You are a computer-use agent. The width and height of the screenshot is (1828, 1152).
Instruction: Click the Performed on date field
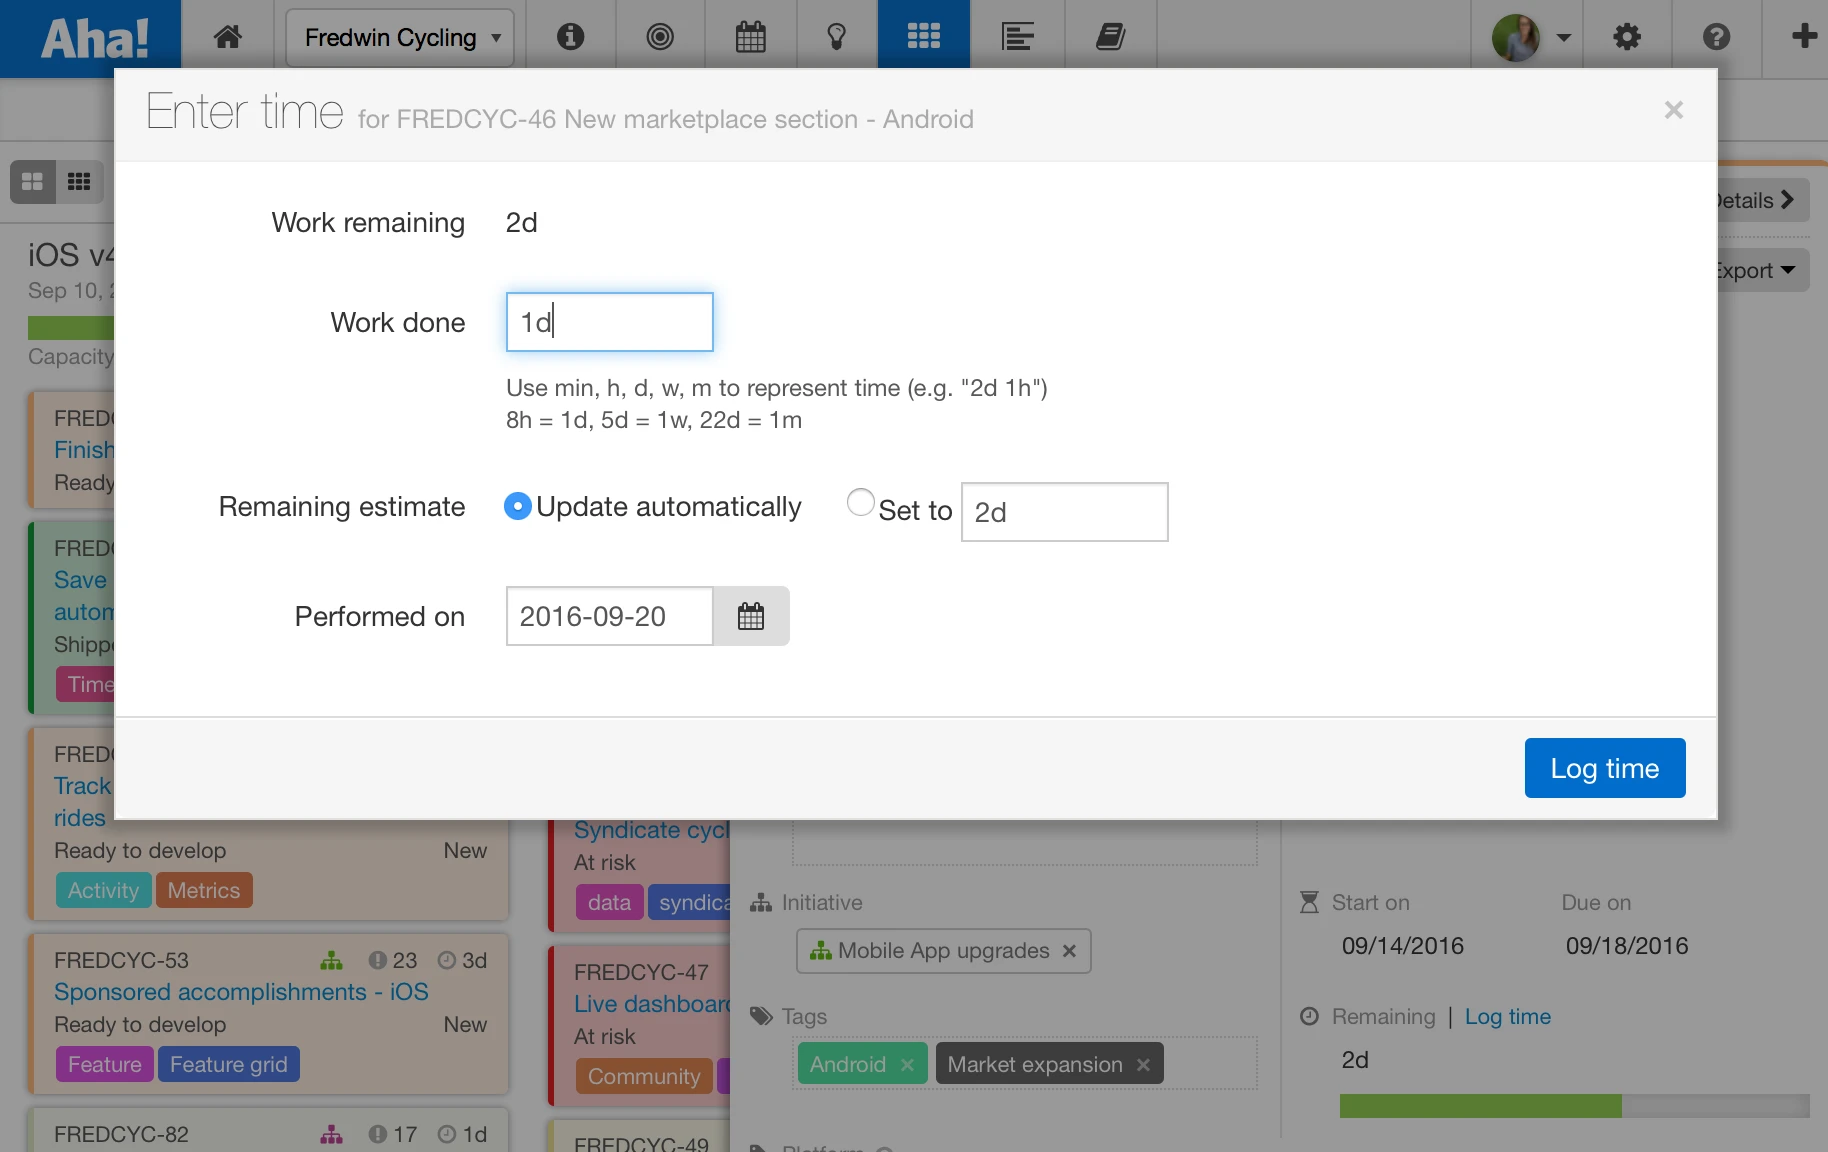click(x=610, y=616)
